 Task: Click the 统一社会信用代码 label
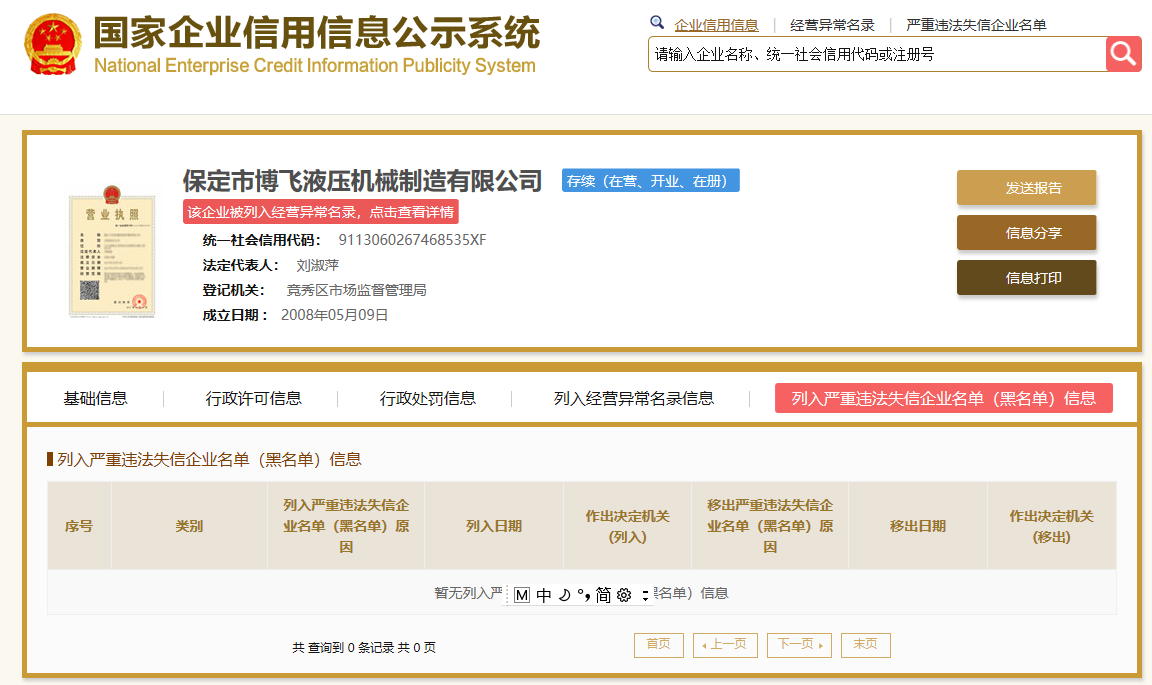click(262, 240)
